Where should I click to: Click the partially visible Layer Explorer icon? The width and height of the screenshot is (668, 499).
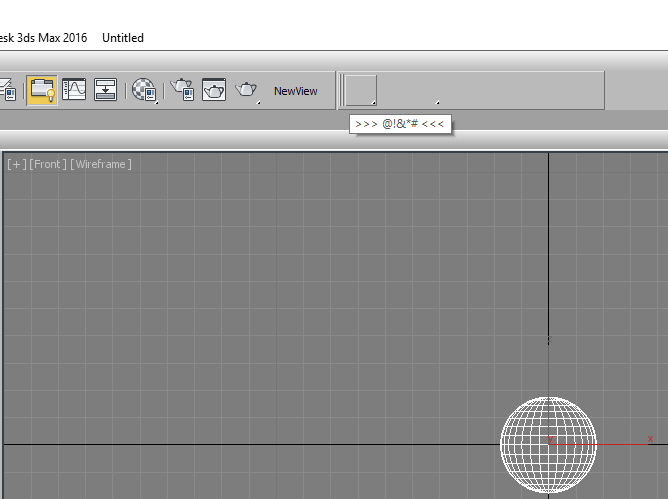8,91
